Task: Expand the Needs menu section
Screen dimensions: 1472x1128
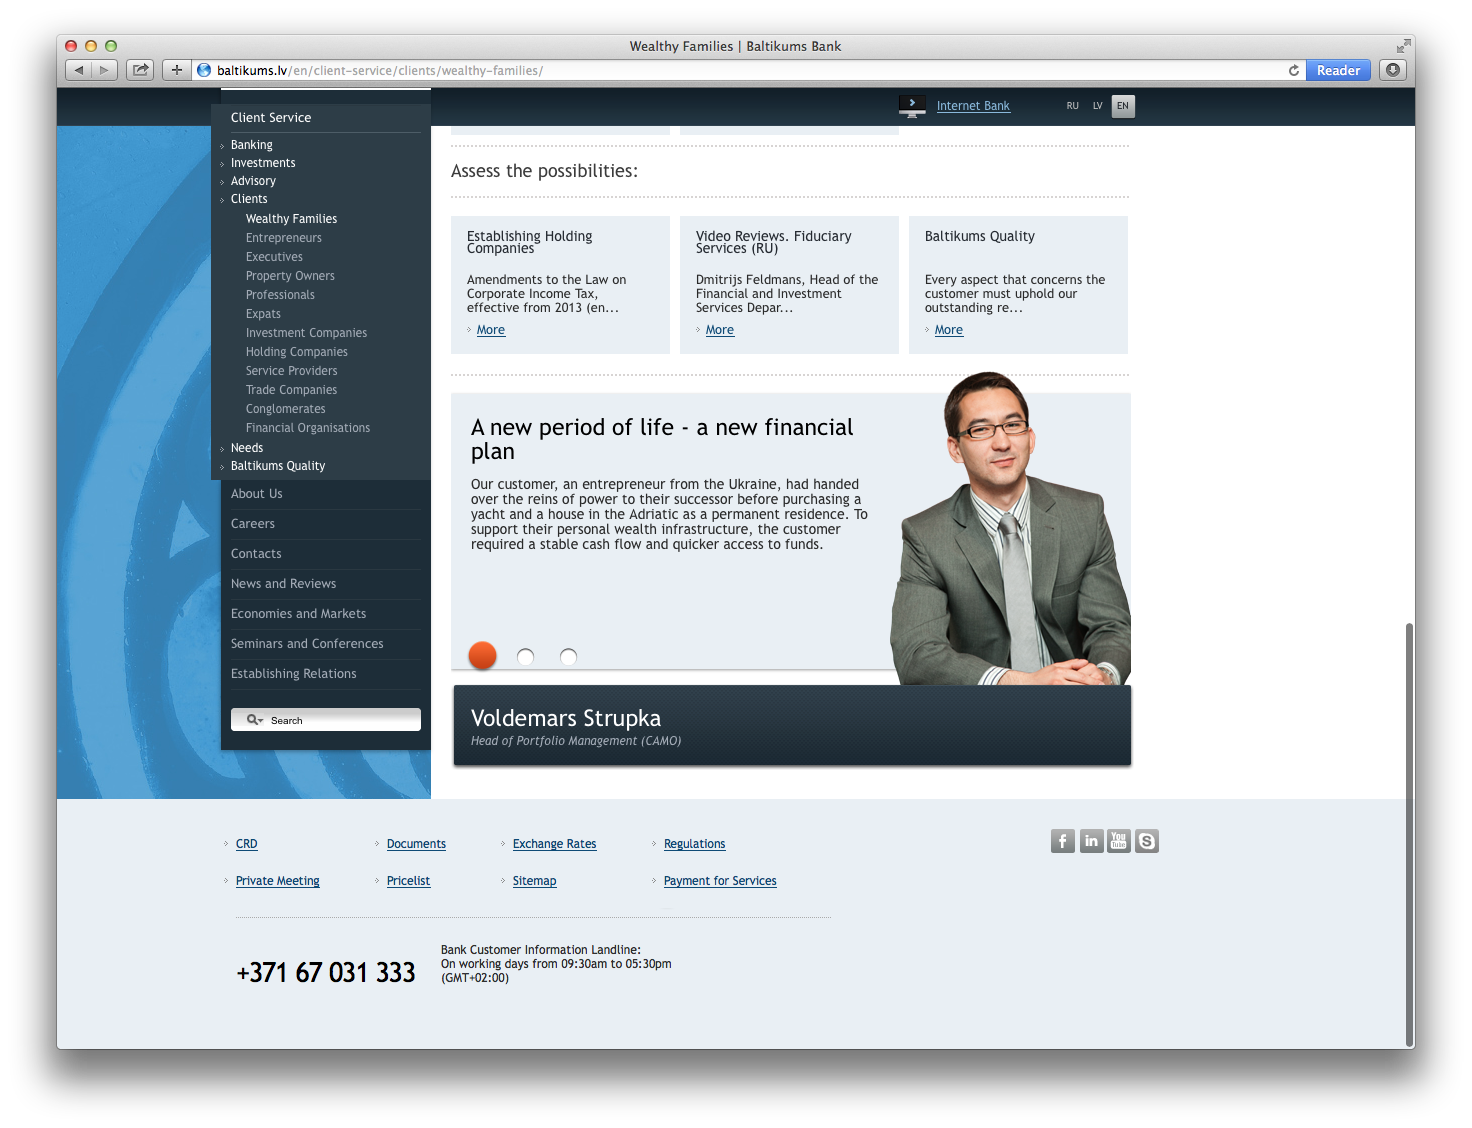Action: [247, 448]
